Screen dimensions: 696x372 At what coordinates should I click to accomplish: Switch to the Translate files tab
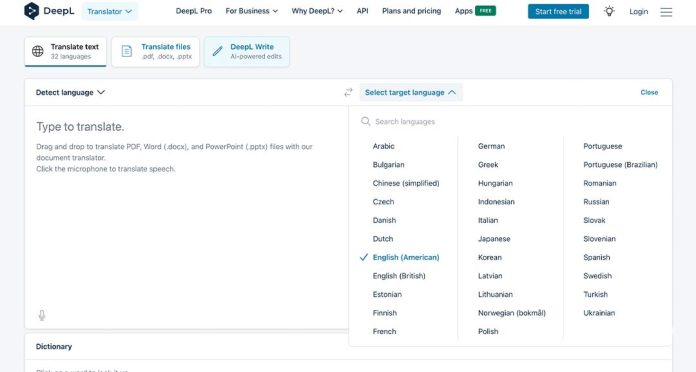(x=155, y=51)
